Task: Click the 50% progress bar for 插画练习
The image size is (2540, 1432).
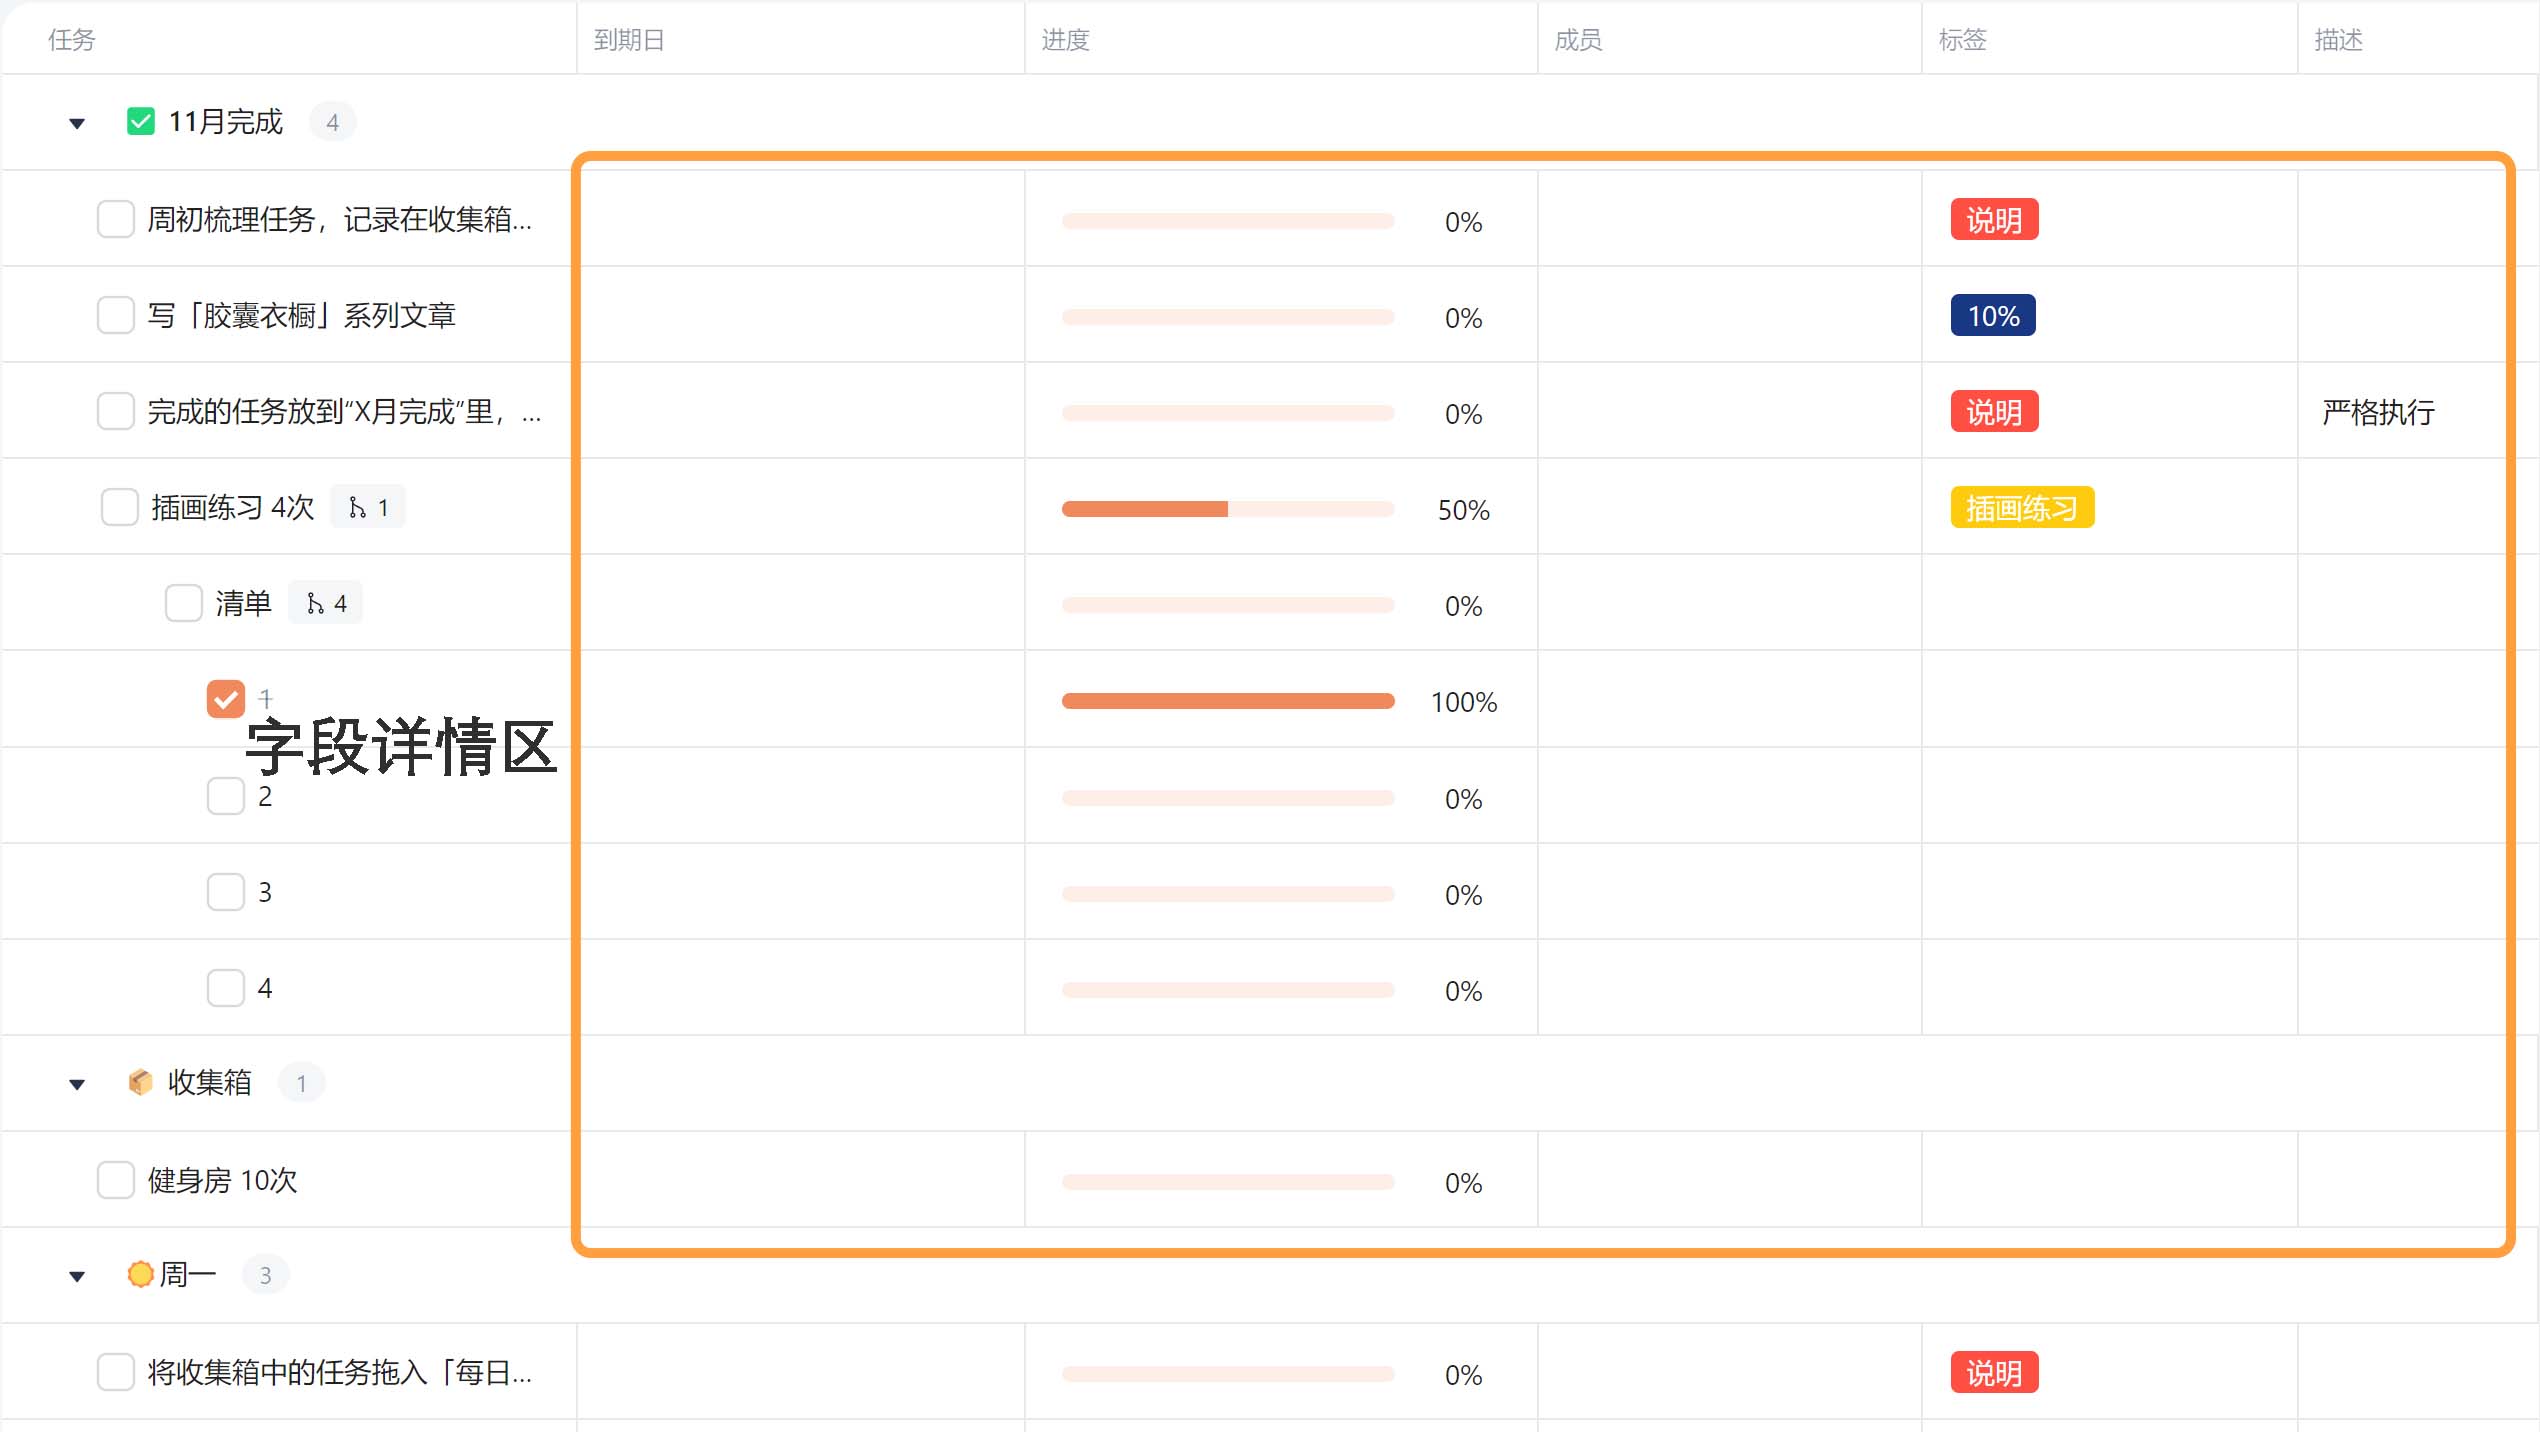Action: [x=1227, y=509]
